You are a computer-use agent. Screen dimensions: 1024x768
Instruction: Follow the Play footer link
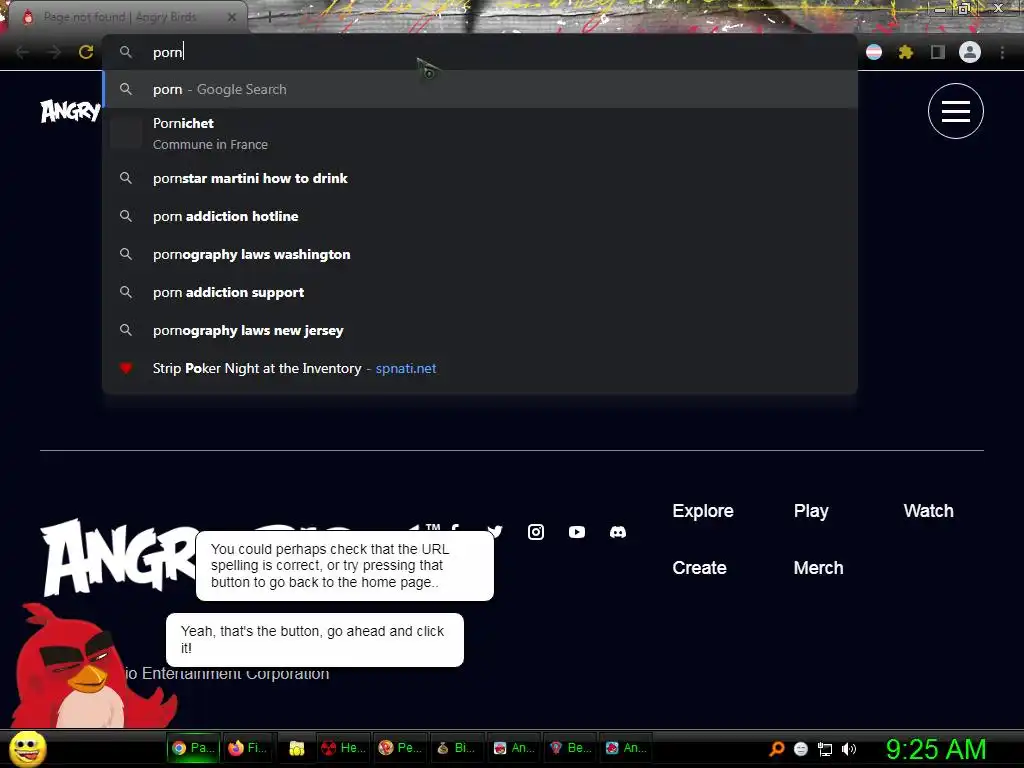[811, 511]
